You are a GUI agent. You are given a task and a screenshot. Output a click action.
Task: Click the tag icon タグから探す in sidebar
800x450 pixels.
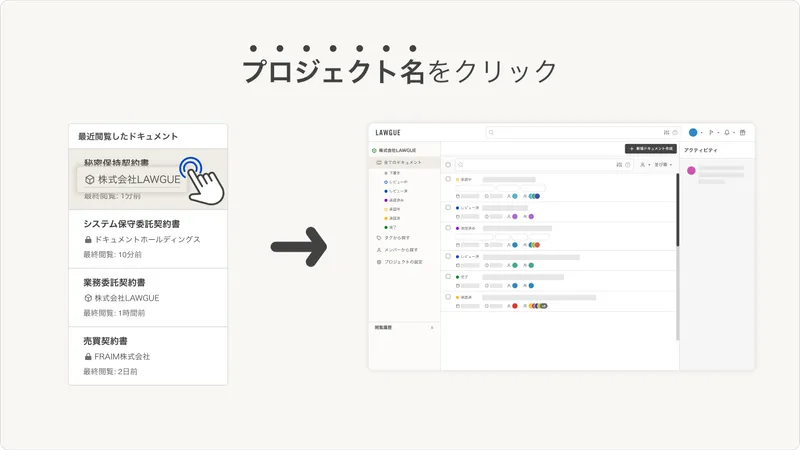coord(379,238)
